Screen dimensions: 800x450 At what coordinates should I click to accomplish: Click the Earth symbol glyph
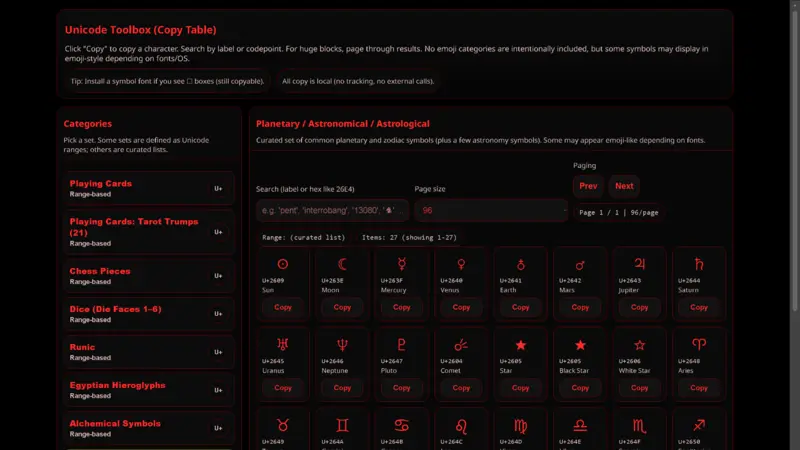click(520, 264)
